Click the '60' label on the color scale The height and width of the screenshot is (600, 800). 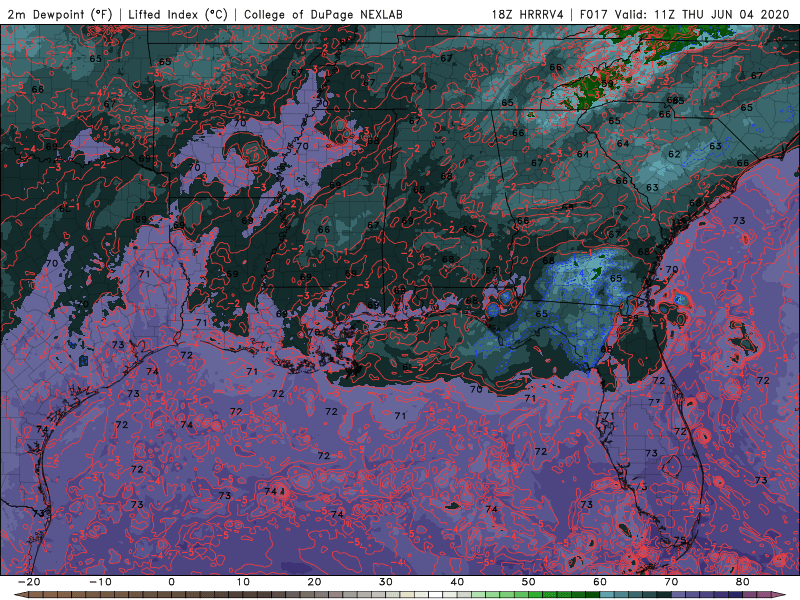[600, 582]
